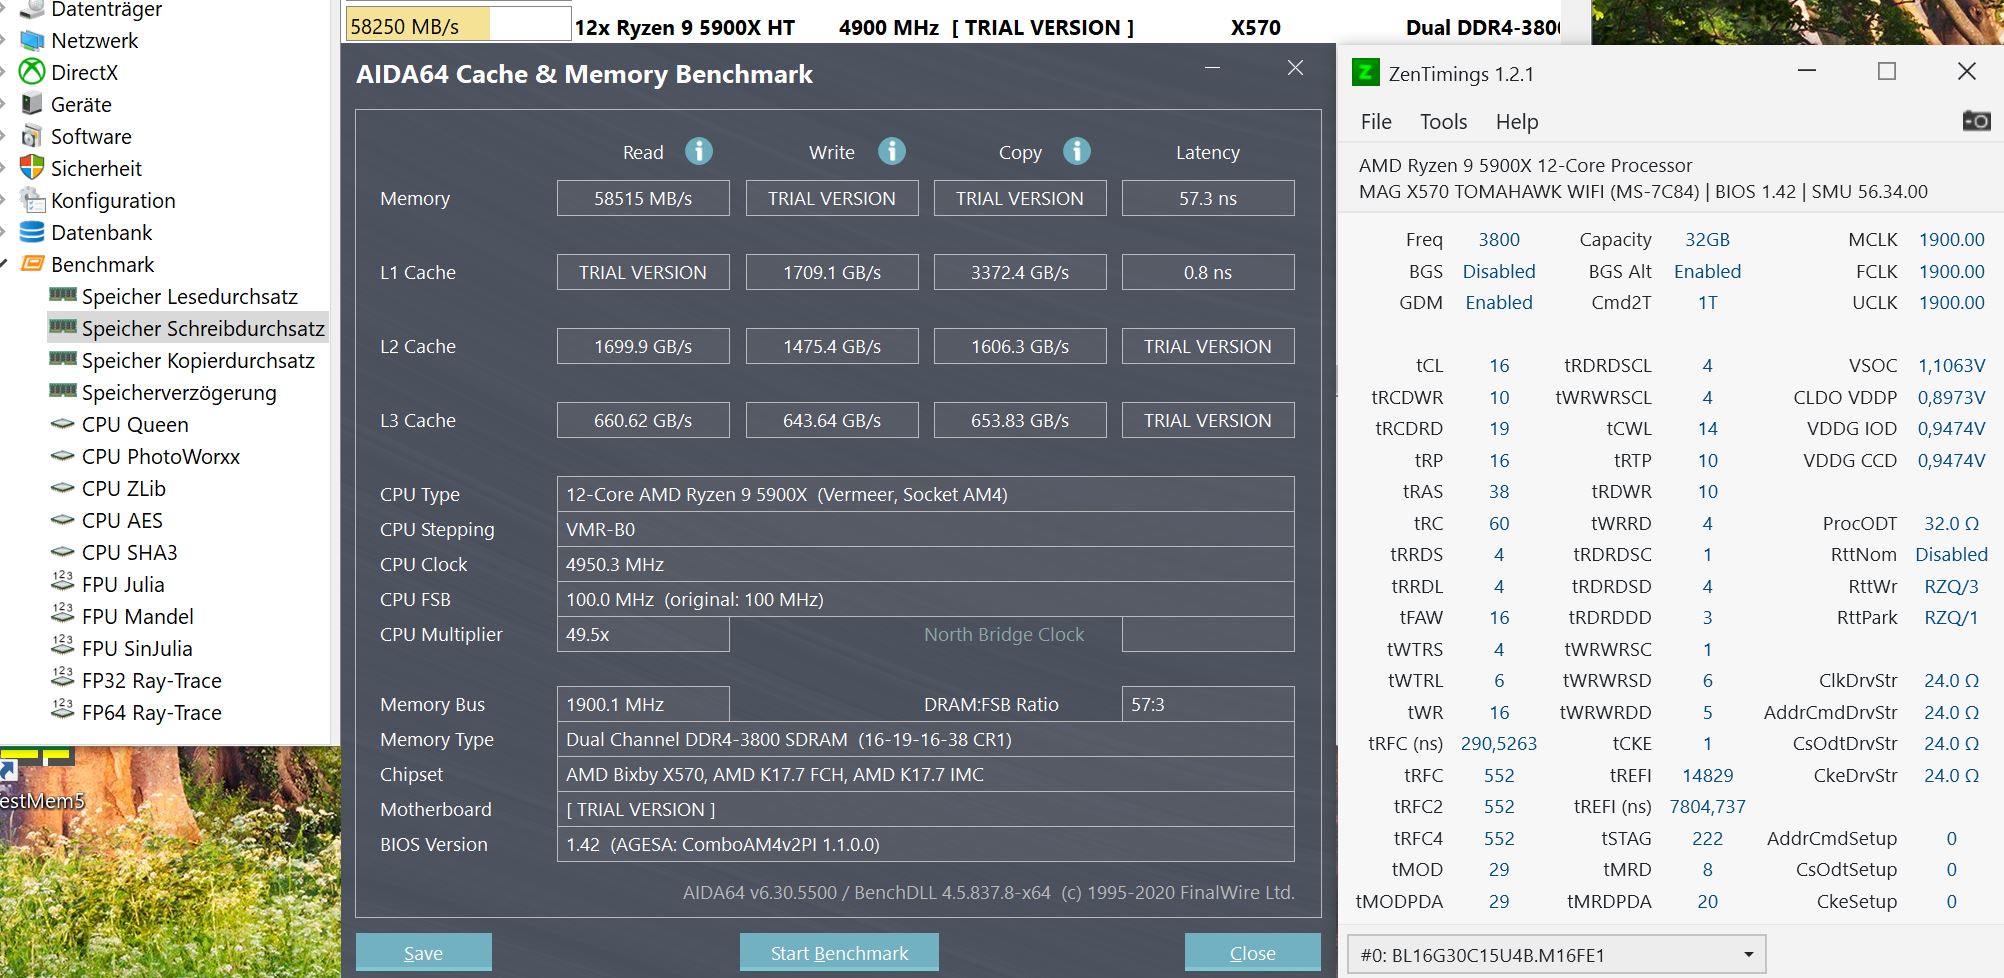Click the L3 Cache Read value 660.62 GB/s
This screenshot has height=978, width=2004.
pos(643,420)
